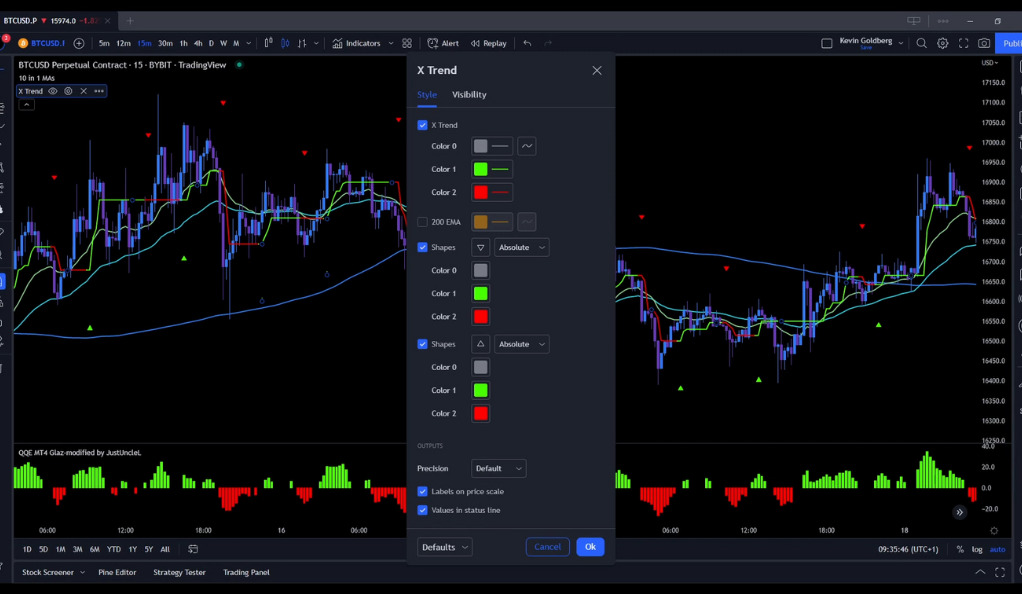The width and height of the screenshot is (1022, 594).
Task: Open the Pine Editor tab
Action: click(x=117, y=572)
